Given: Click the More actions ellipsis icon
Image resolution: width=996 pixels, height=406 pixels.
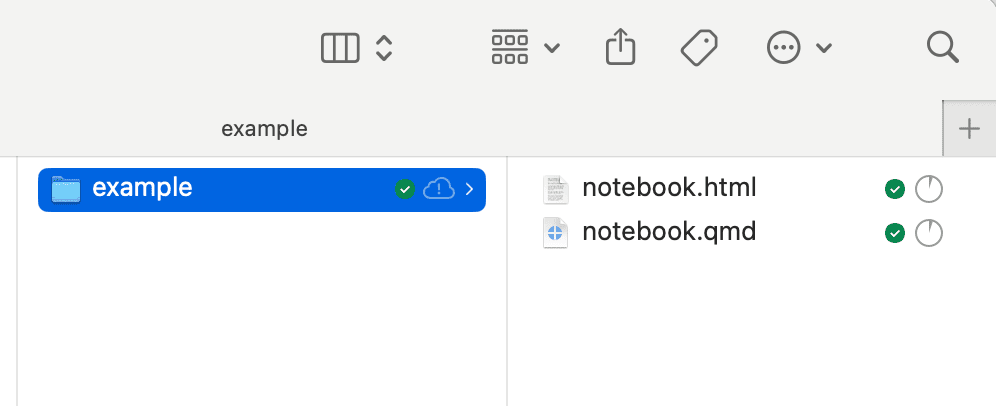Looking at the screenshot, I should 784,48.
